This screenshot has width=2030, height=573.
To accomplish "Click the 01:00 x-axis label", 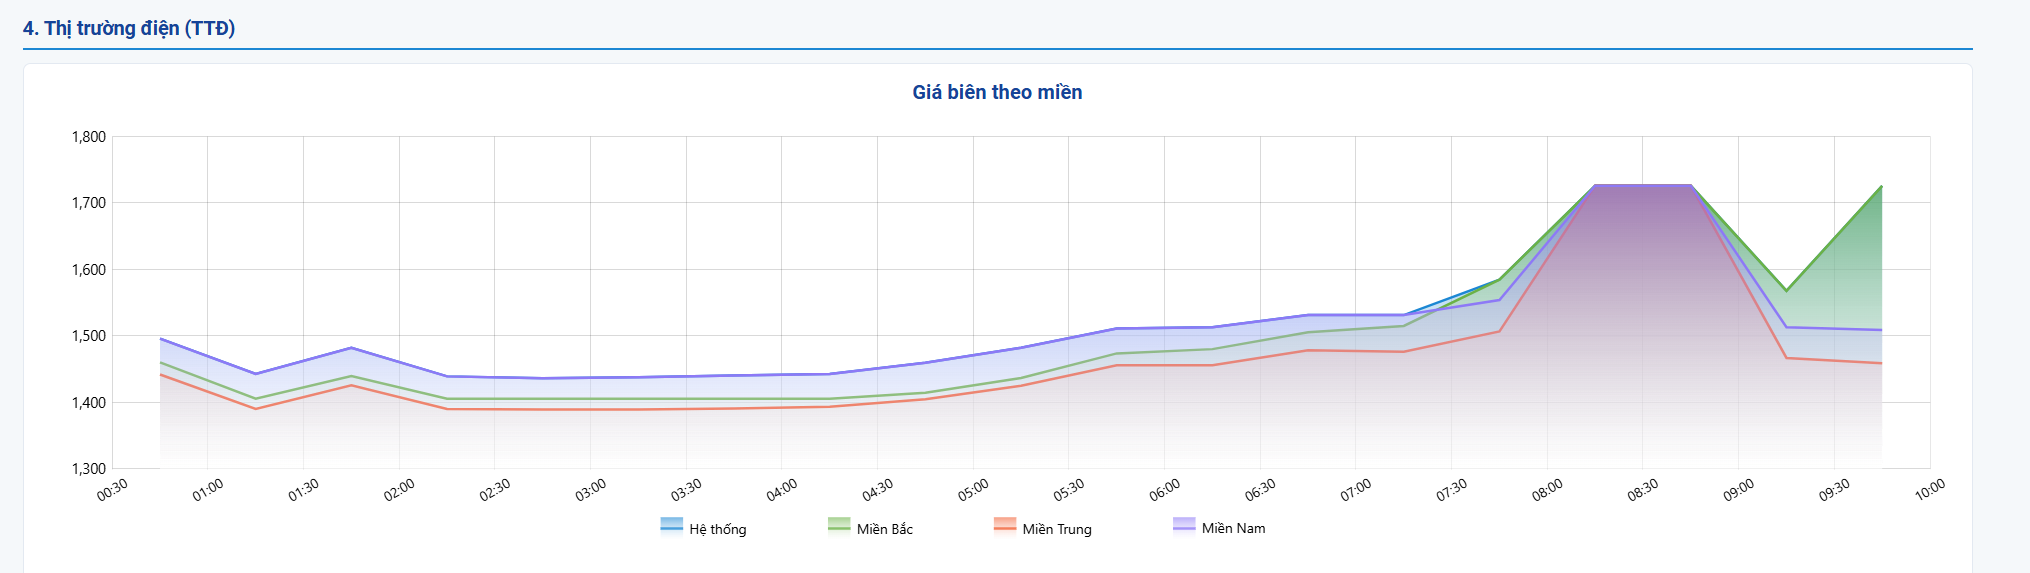I will tap(208, 490).
